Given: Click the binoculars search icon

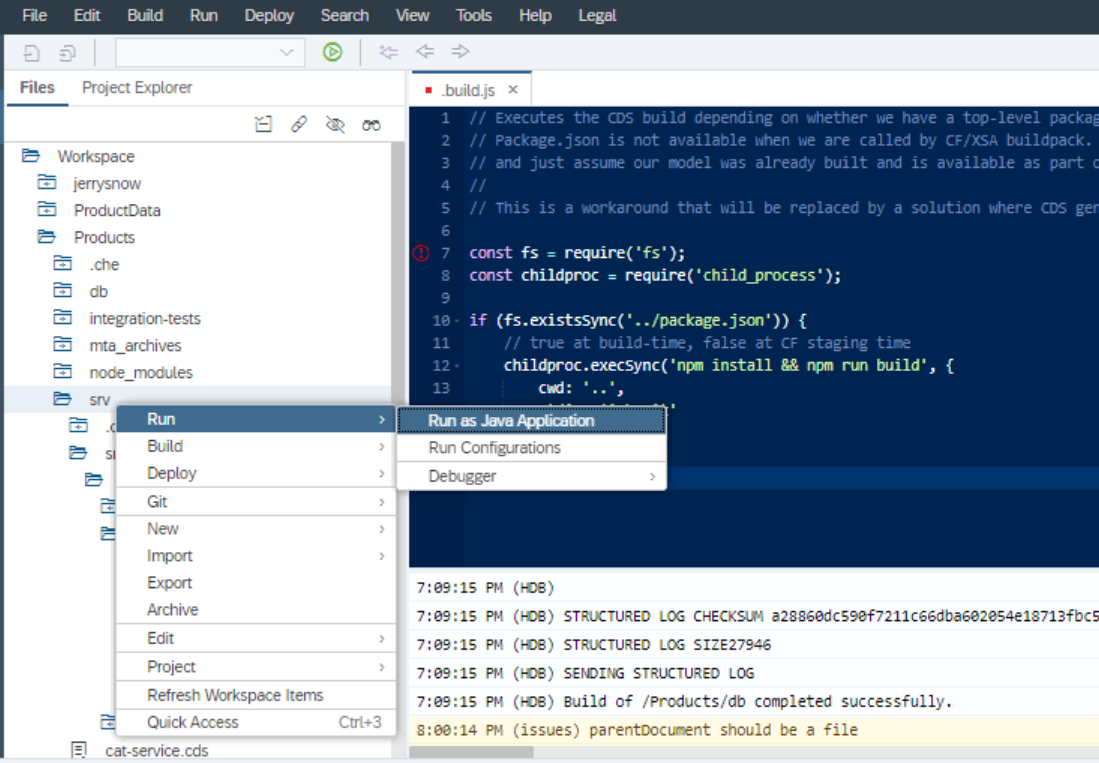Looking at the screenshot, I should 371,124.
